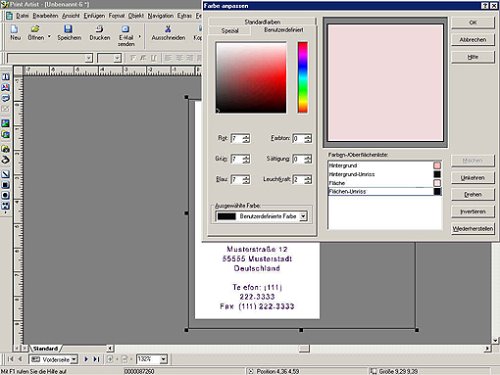Screen dimensions: 500x375
Task: Open the Einfügen menu
Action: pos(94,16)
